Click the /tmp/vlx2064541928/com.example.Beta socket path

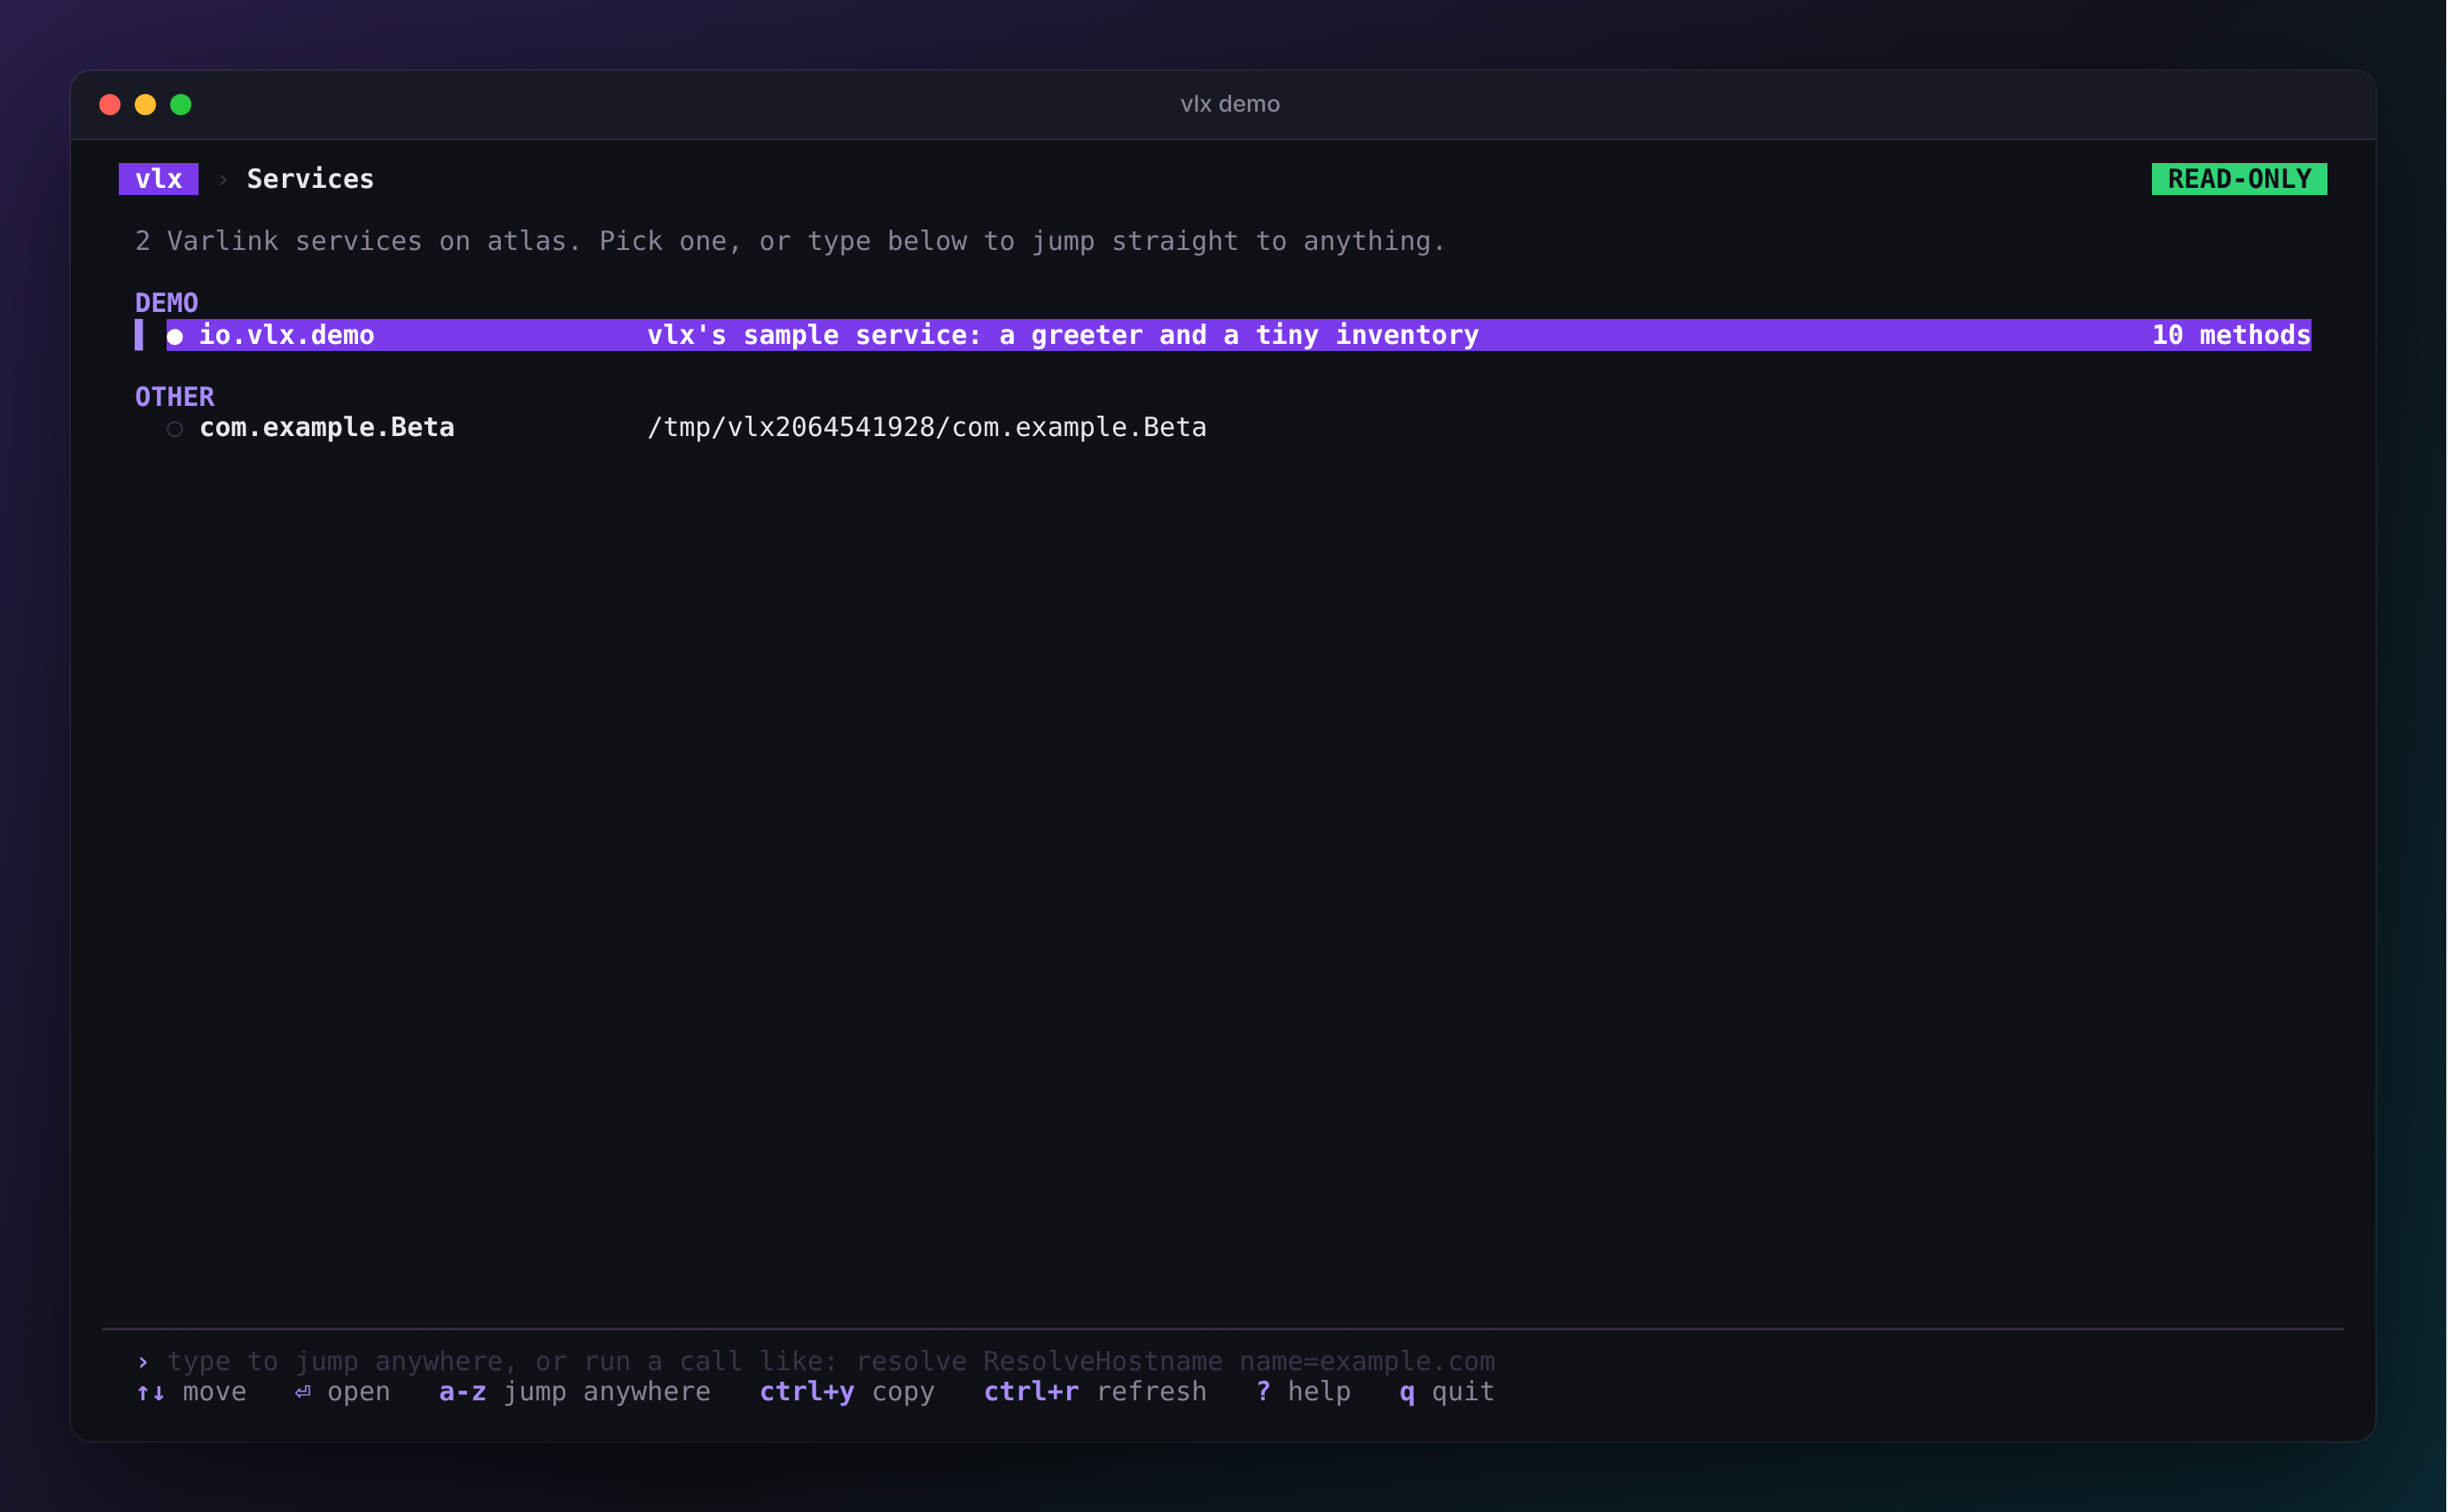[927, 428]
